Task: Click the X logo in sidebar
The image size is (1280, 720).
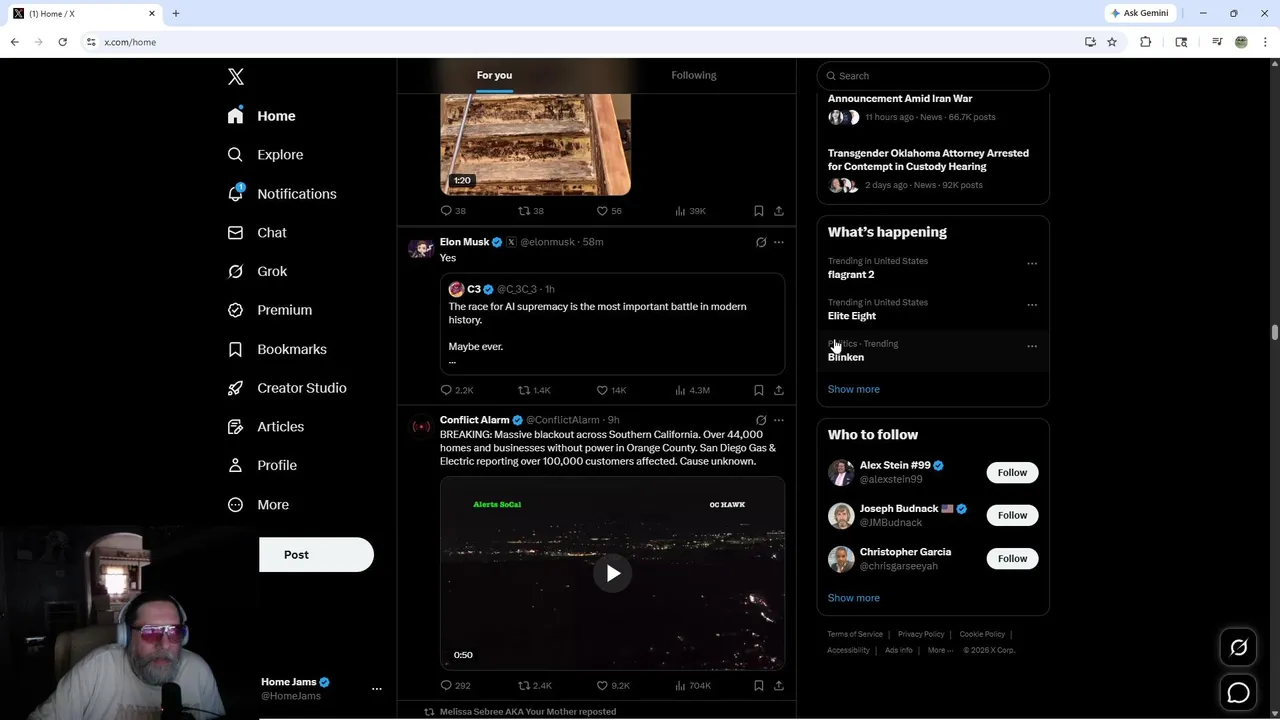Action: click(x=236, y=77)
